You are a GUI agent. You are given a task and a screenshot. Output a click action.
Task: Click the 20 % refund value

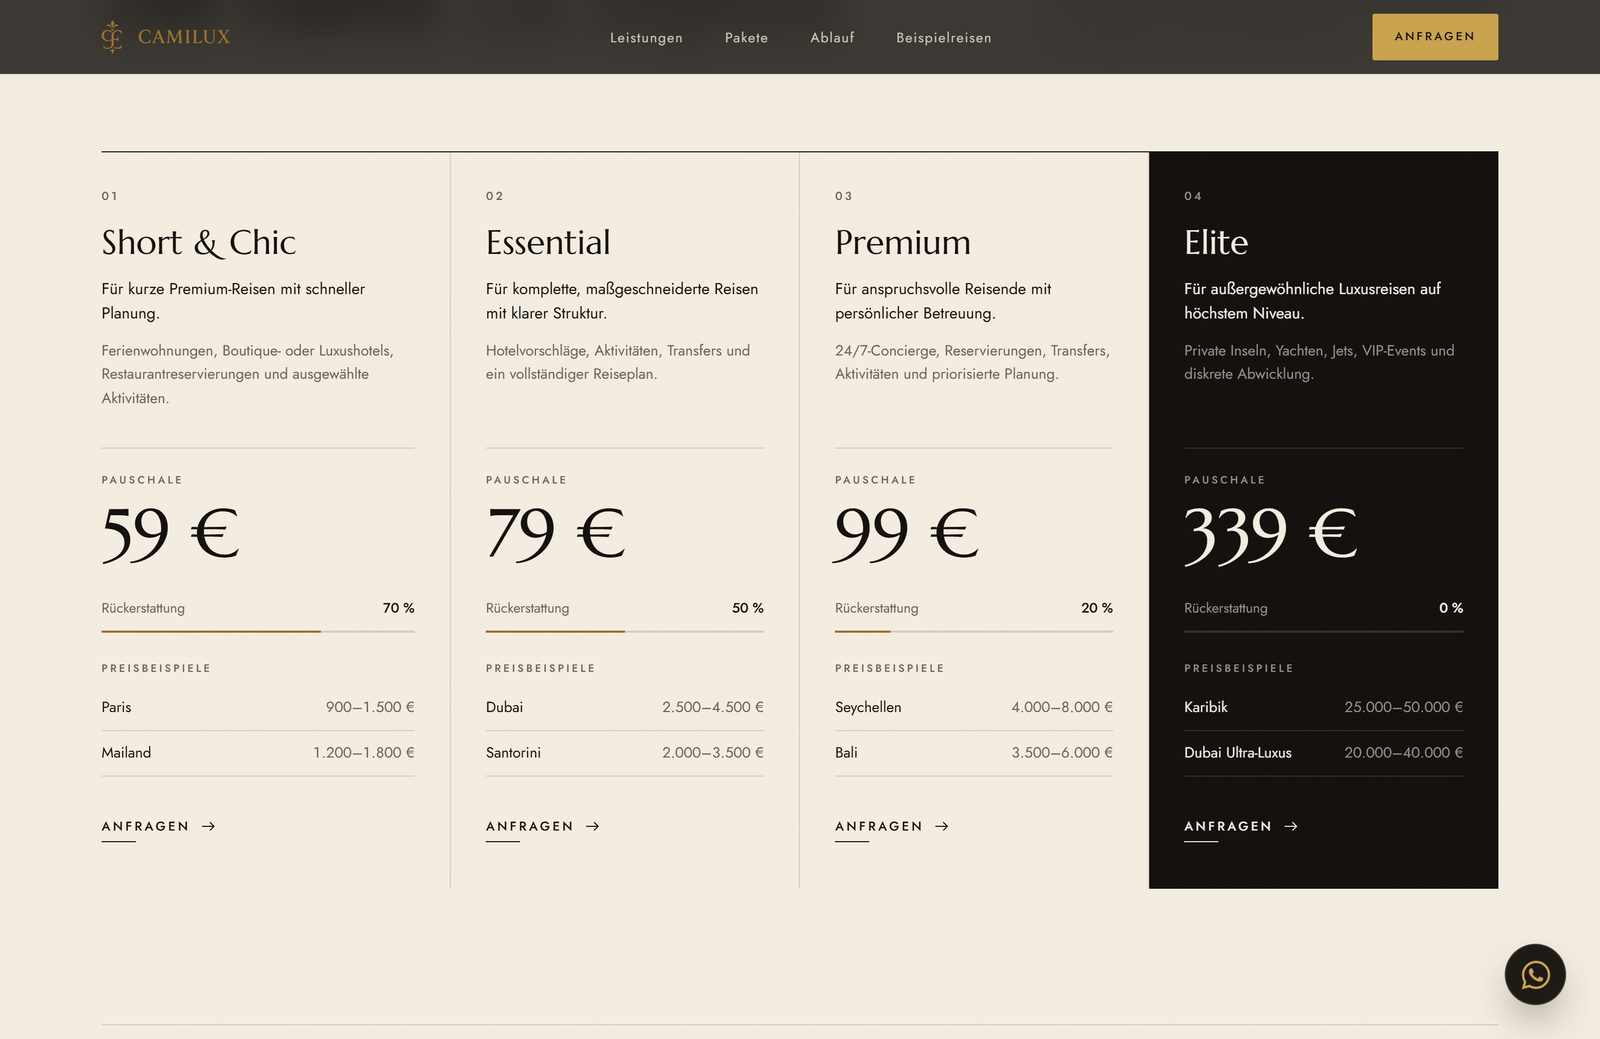point(1097,608)
